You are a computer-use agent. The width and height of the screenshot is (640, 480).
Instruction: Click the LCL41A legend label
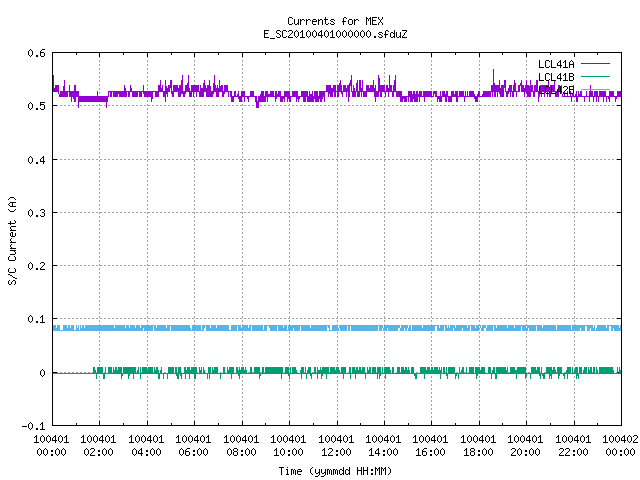coord(556,64)
